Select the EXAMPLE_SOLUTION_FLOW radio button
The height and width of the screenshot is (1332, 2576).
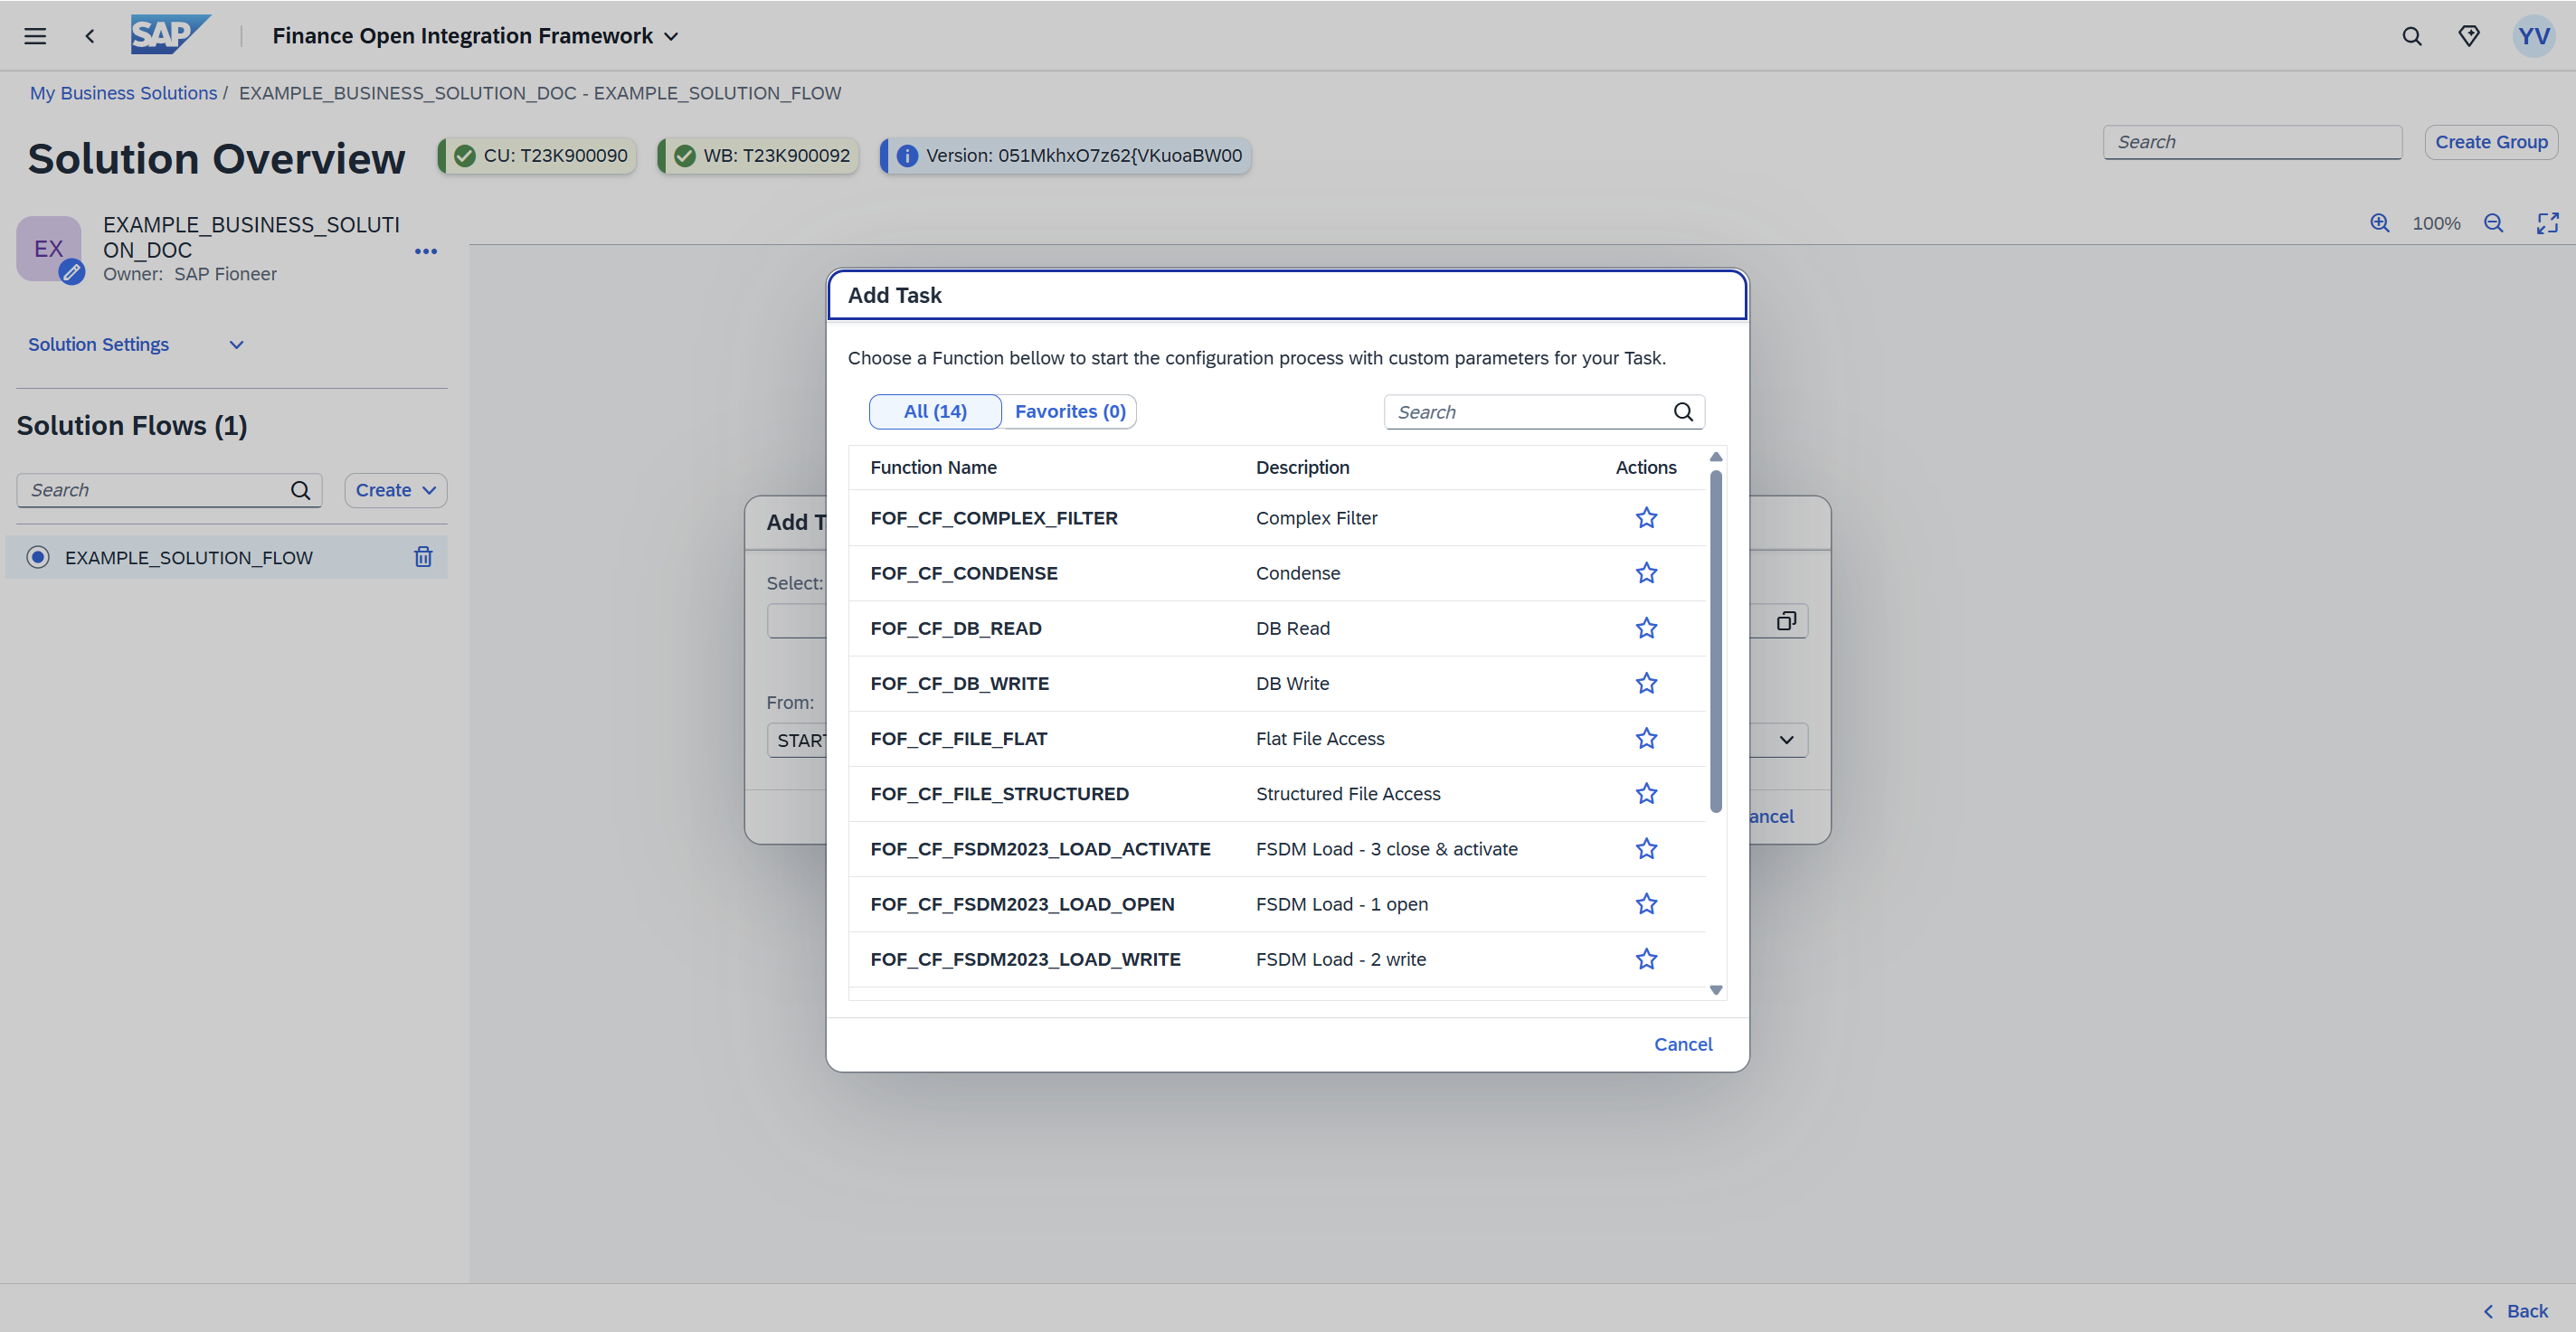(38, 557)
